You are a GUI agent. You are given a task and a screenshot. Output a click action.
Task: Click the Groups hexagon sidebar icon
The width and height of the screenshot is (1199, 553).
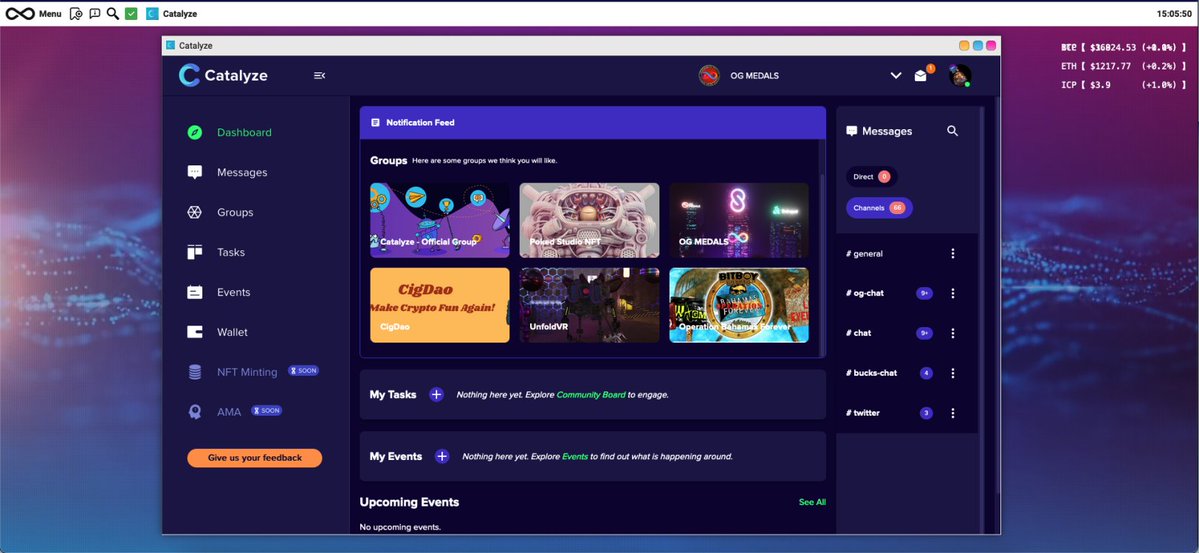coord(195,212)
